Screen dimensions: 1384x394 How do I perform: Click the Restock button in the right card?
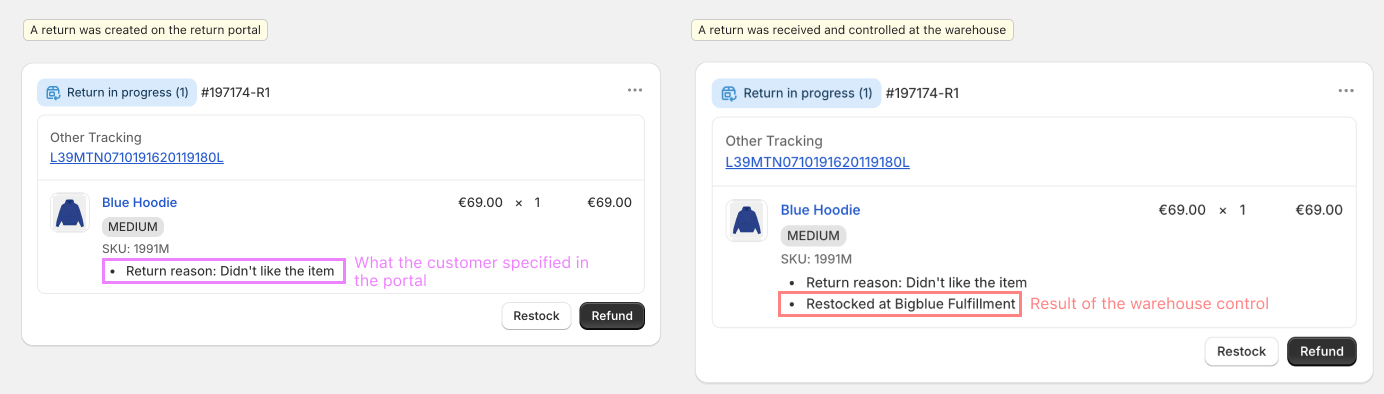click(x=1242, y=351)
